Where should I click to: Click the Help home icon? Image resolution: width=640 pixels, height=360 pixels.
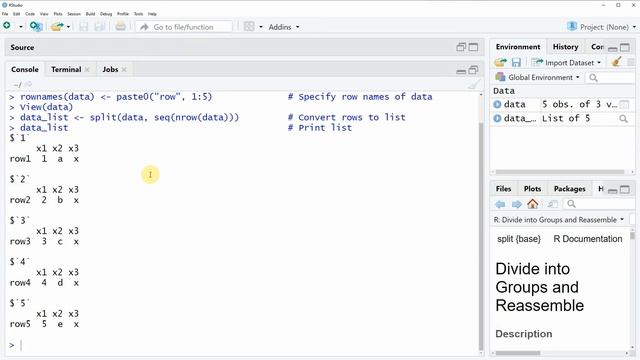[533, 204]
